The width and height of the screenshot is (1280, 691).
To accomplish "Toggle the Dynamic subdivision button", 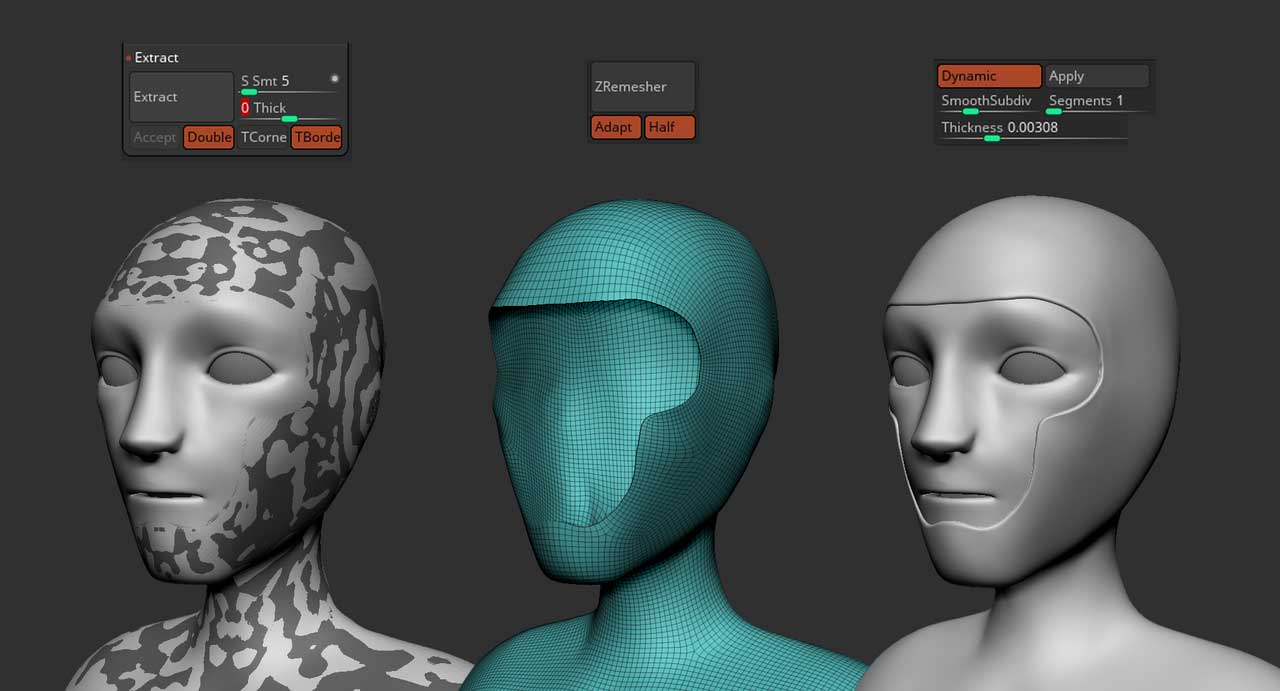I will [x=989, y=76].
